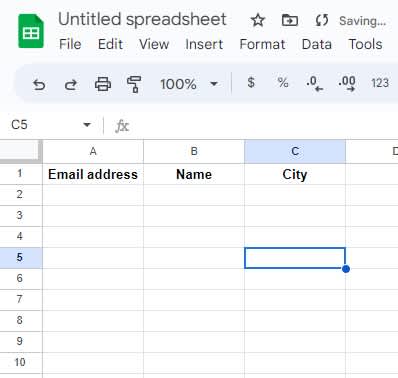
Task: Select column B header
Action: [194, 152]
